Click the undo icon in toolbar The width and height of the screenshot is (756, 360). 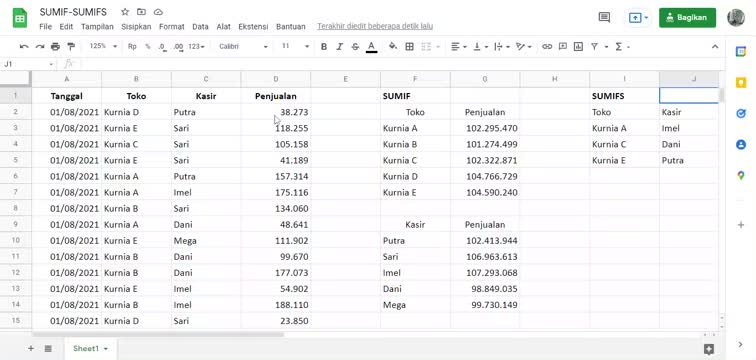coord(24,46)
